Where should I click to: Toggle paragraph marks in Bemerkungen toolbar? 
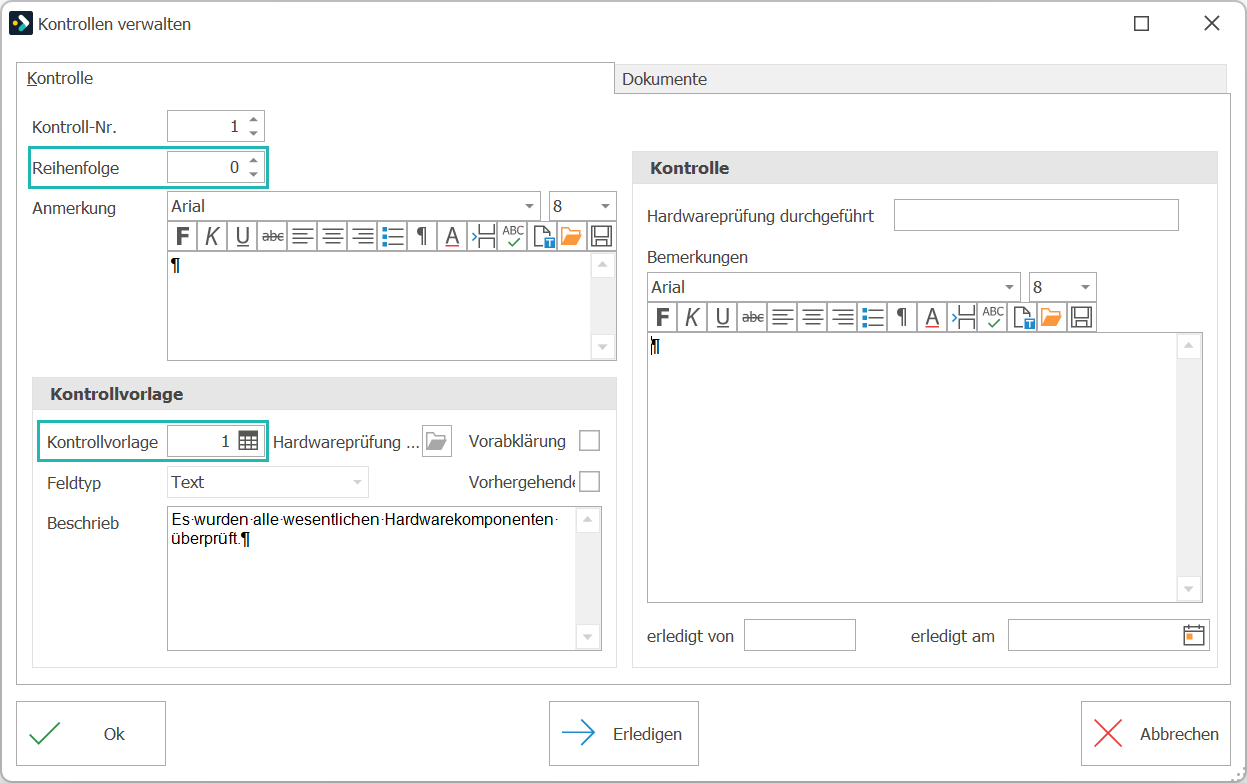(x=902, y=317)
